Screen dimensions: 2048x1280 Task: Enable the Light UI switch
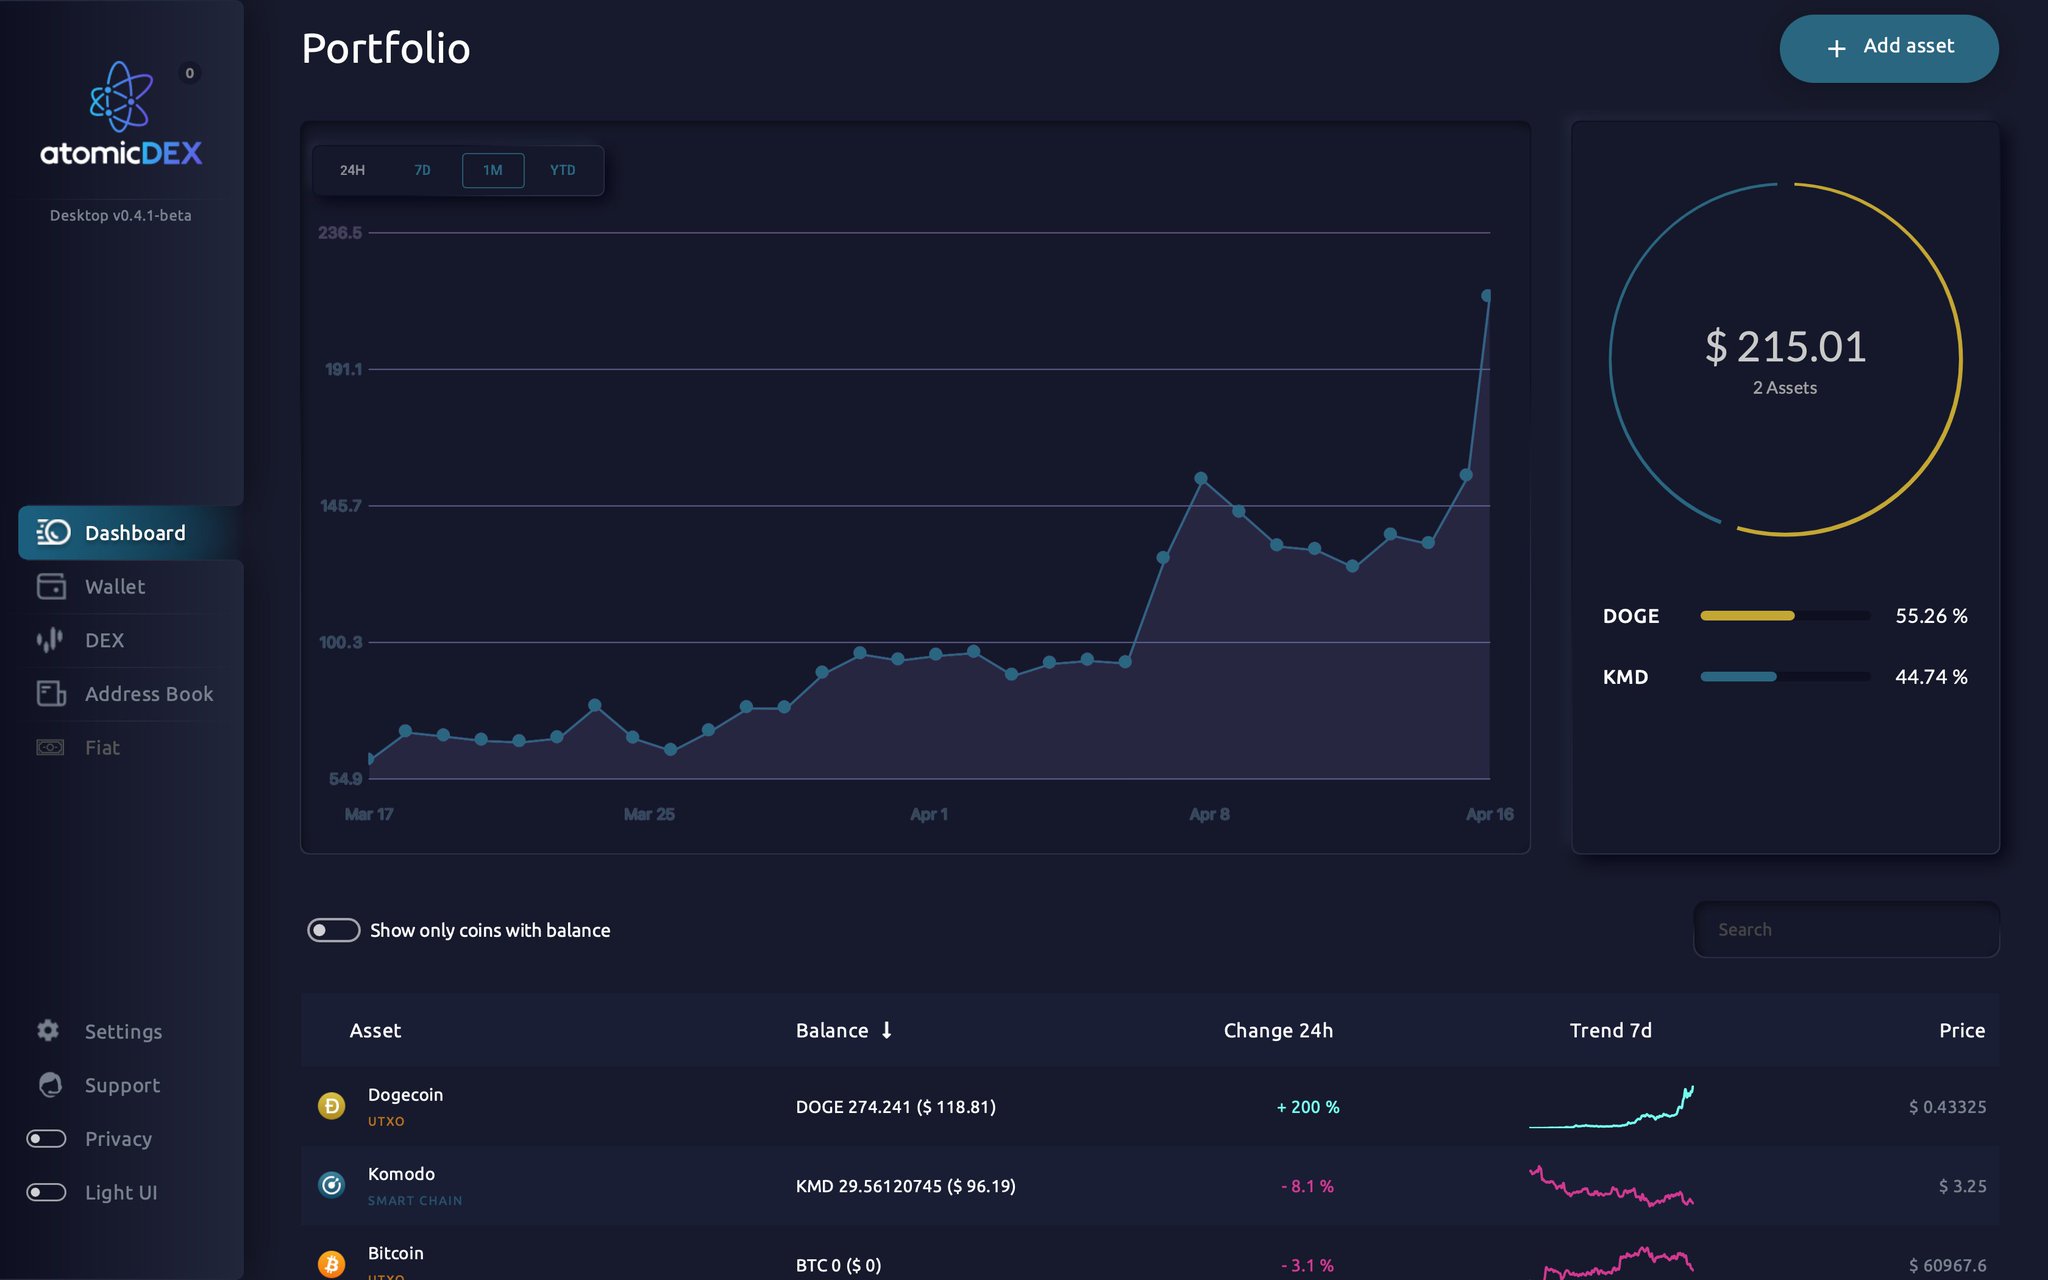pyautogui.click(x=46, y=1192)
